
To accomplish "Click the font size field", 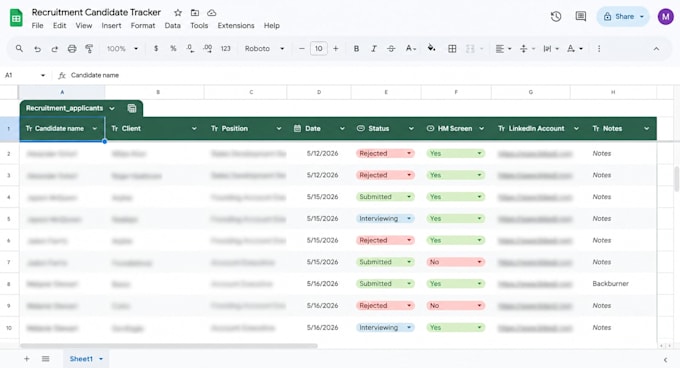I will click(x=318, y=49).
